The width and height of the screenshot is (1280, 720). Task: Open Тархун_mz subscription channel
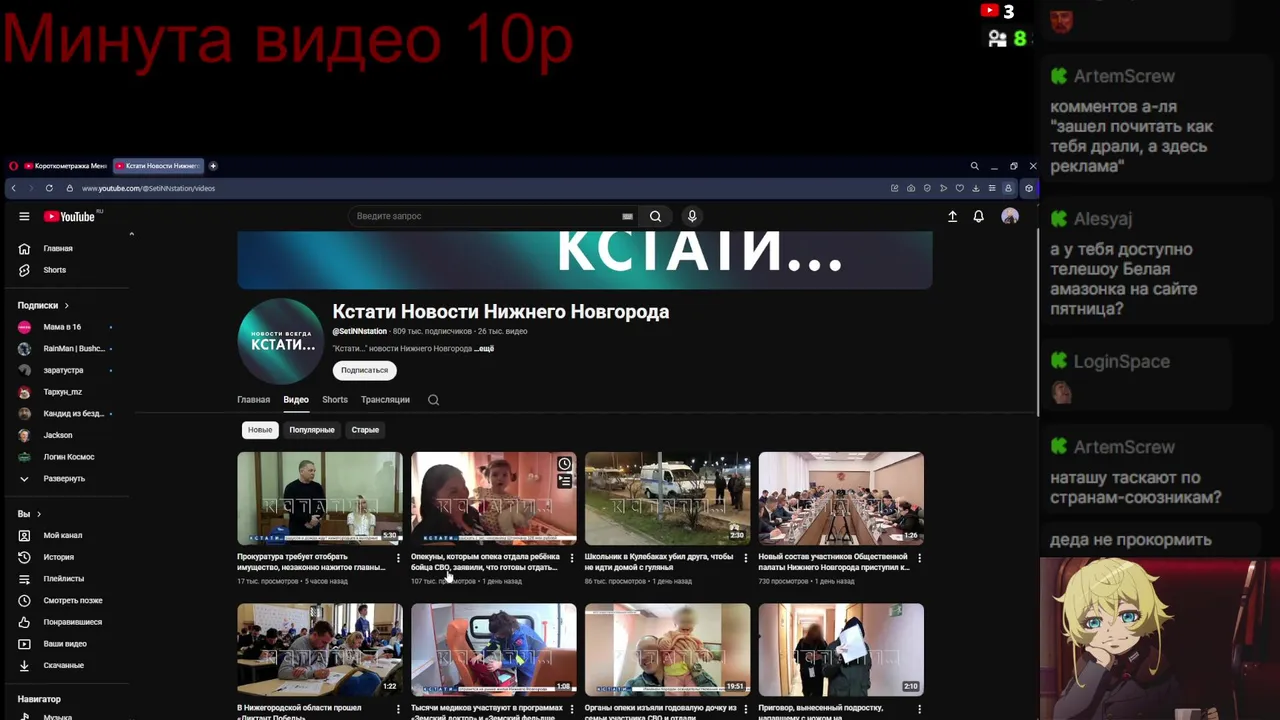point(65,392)
